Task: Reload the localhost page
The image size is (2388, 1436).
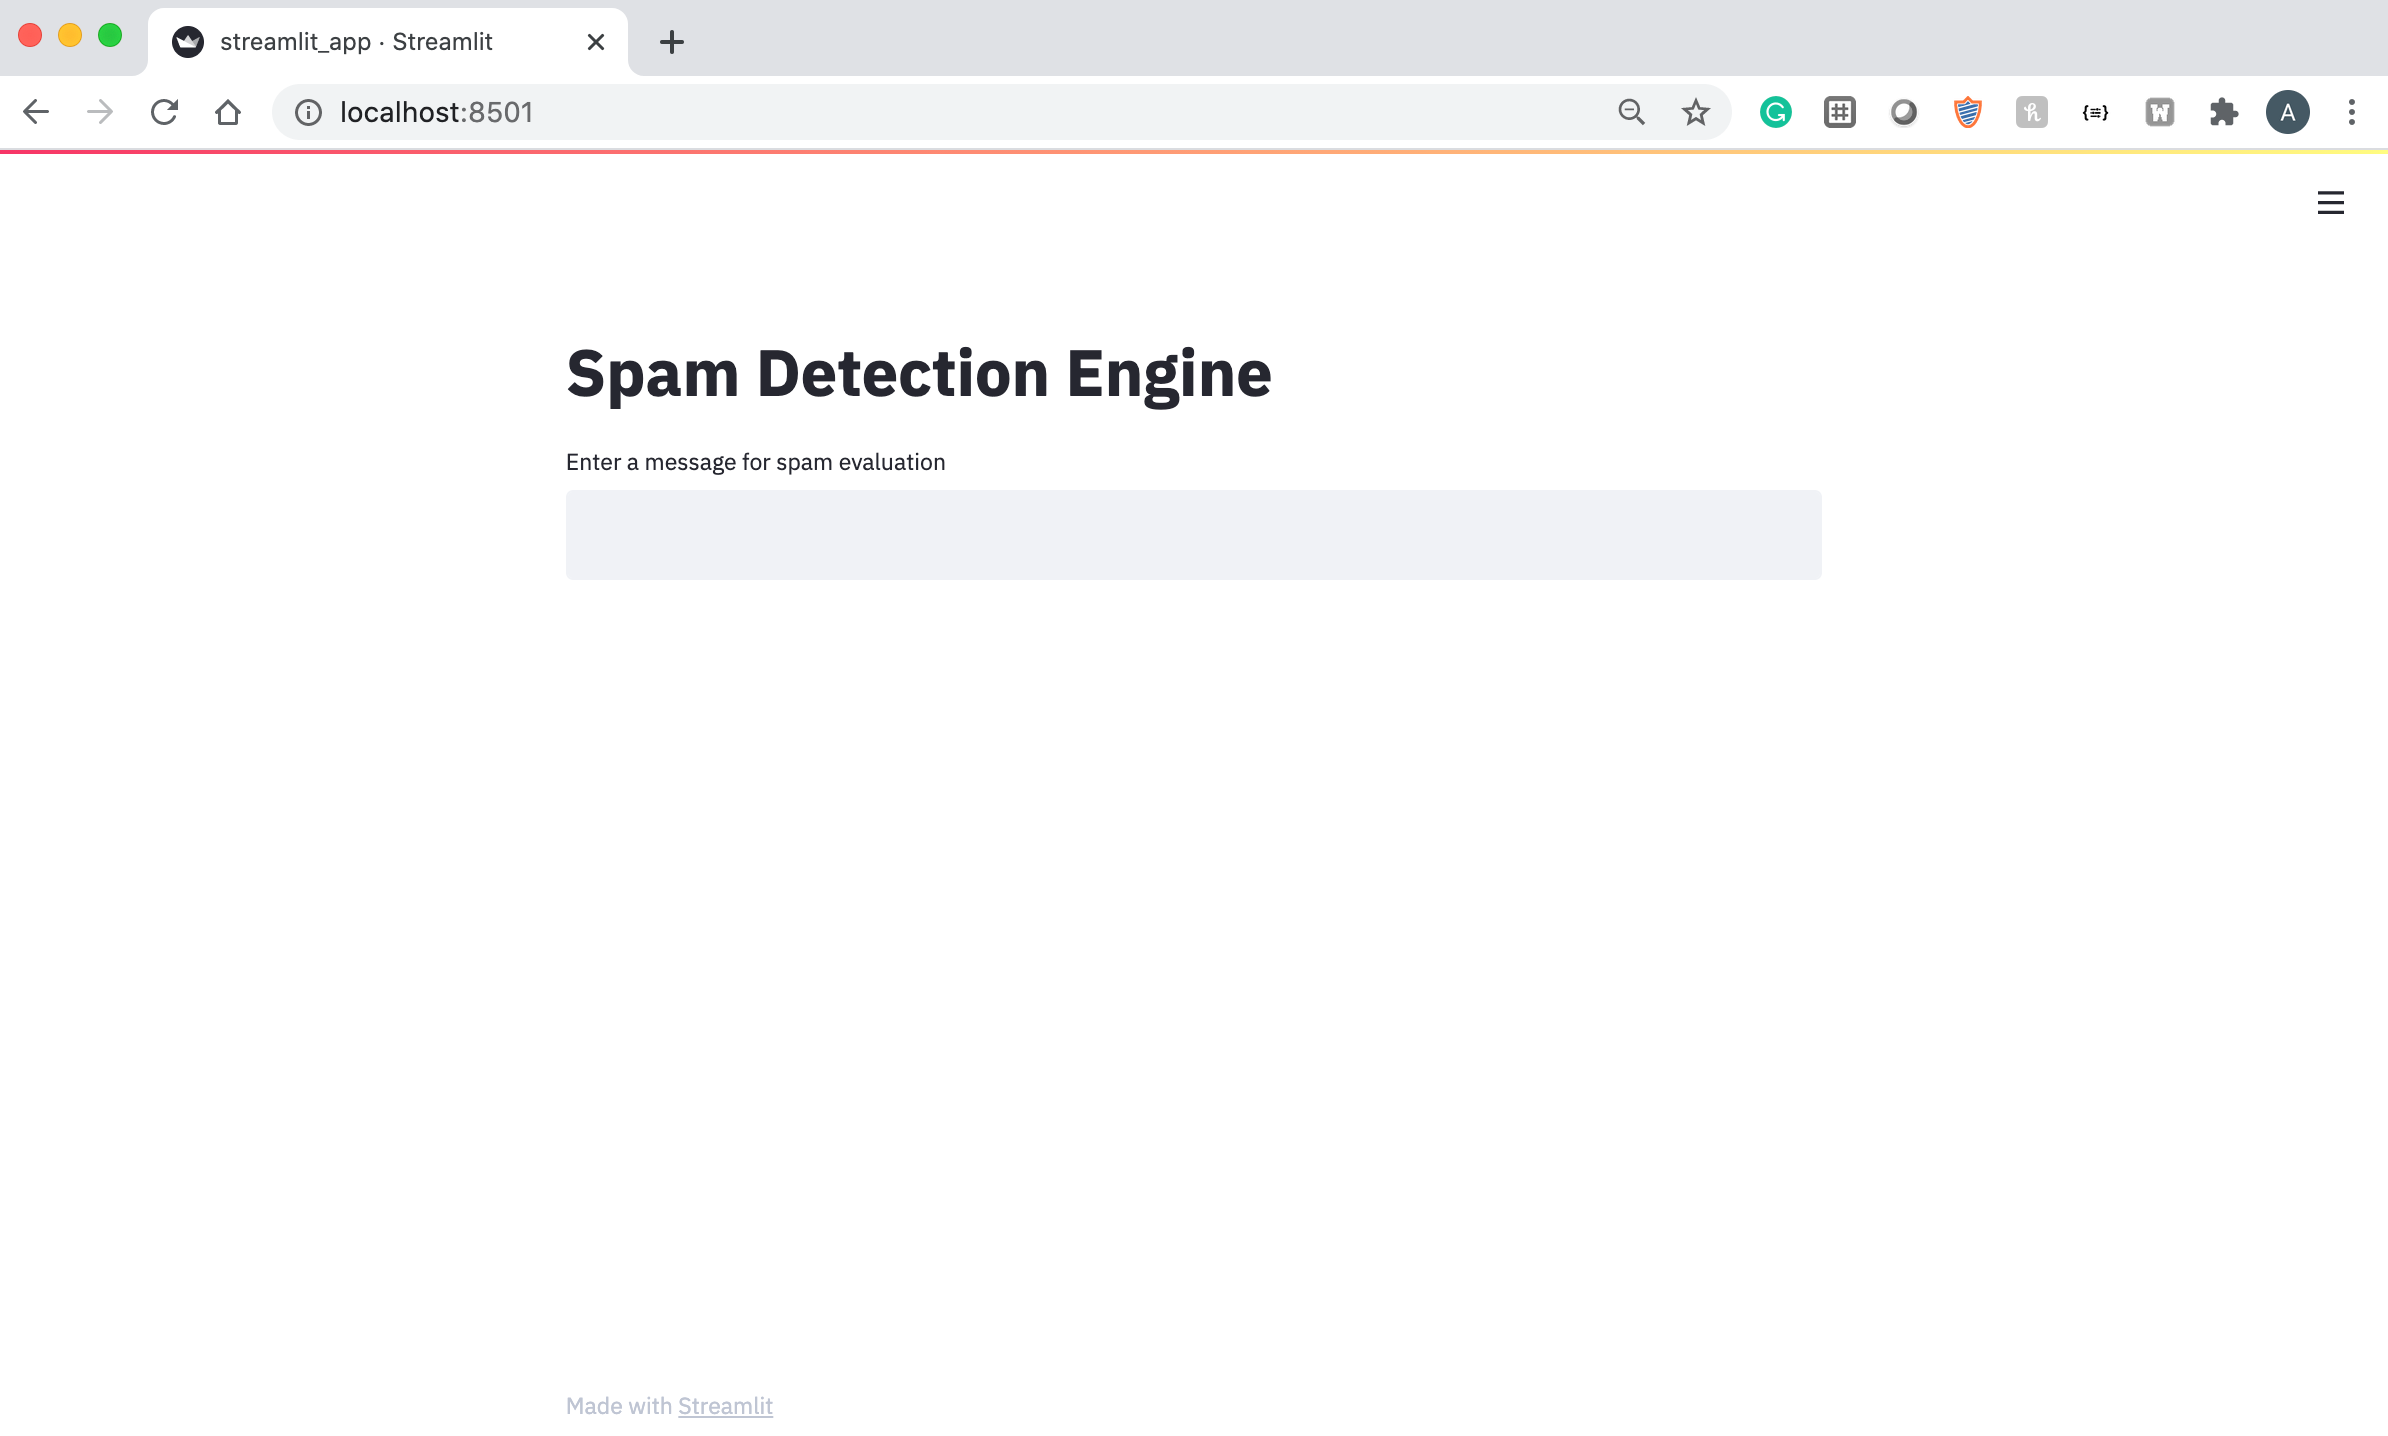Action: tap(164, 112)
